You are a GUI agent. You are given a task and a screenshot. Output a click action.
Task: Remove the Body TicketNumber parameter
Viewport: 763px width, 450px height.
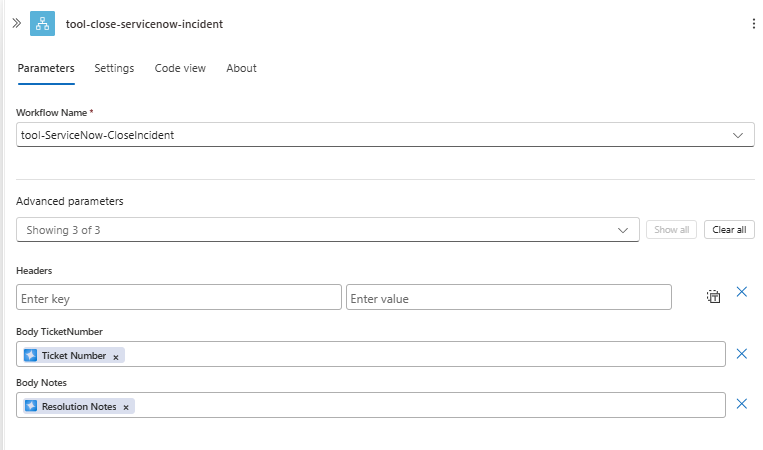pyautogui.click(x=742, y=354)
